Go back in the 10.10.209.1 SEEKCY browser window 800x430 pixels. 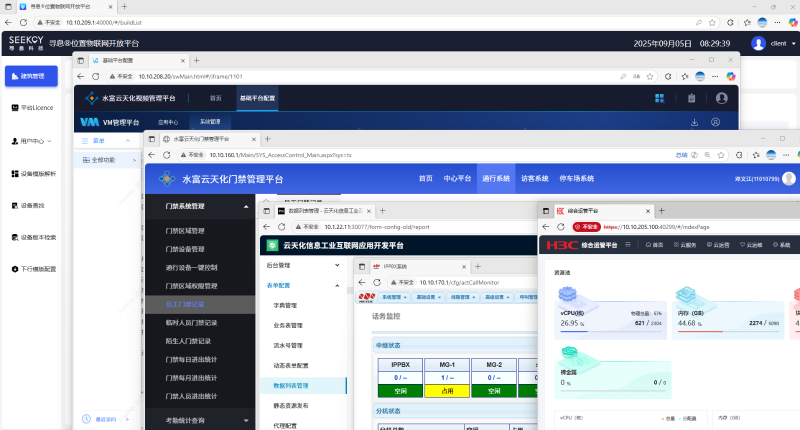(x=8, y=22)
